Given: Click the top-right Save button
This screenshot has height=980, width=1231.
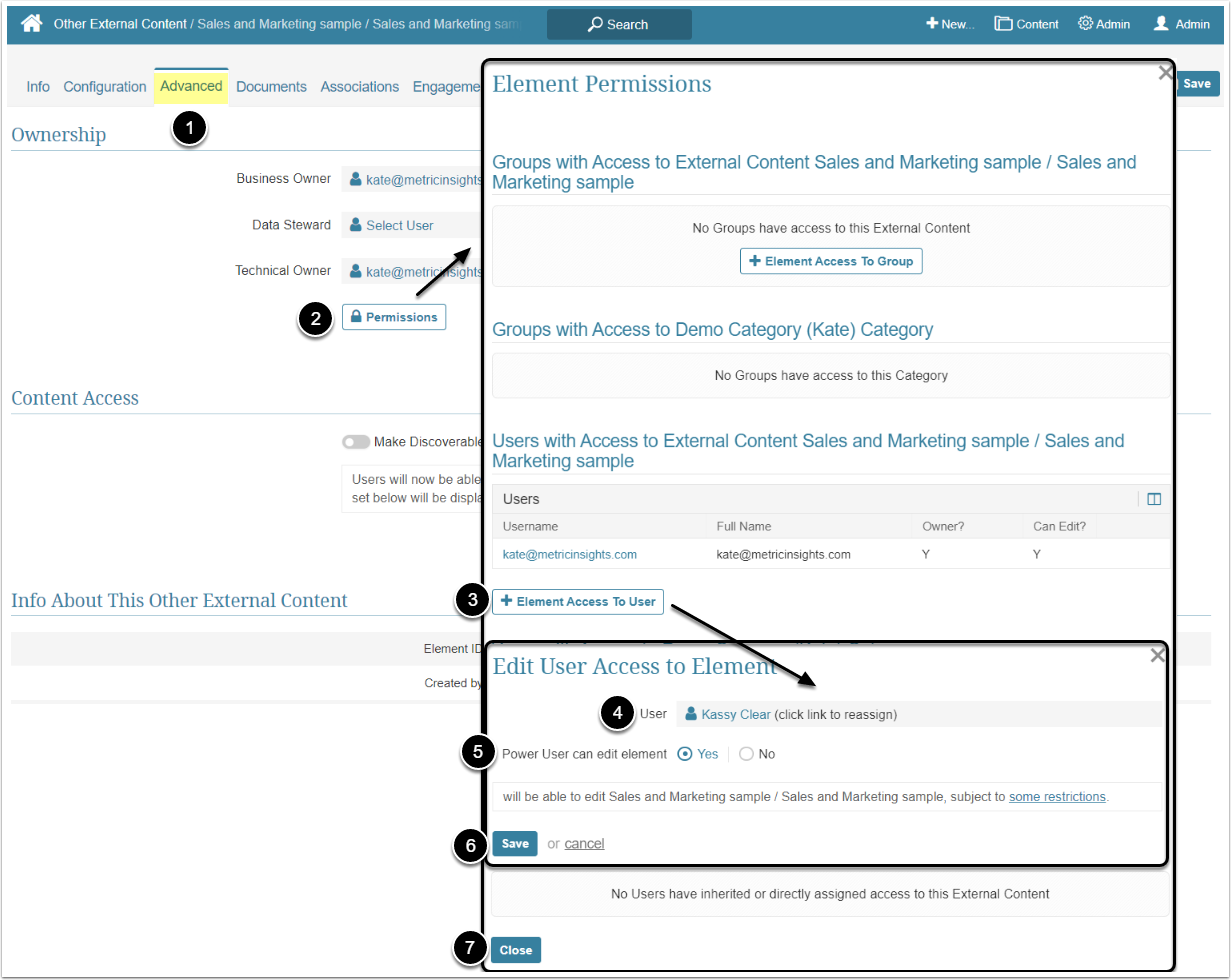Looking at the screenshot, I should [1197, 84].
